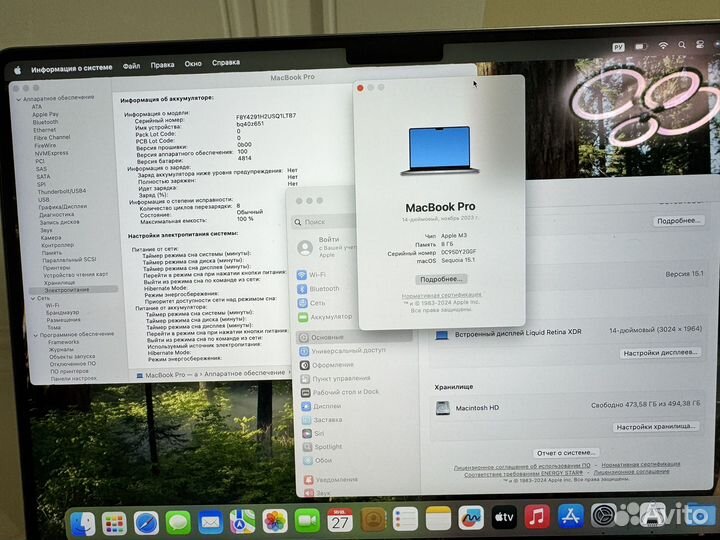This screenshot has height=540, width=720.
Task: Open Информация о системе menu
Action: pos(72,68)
